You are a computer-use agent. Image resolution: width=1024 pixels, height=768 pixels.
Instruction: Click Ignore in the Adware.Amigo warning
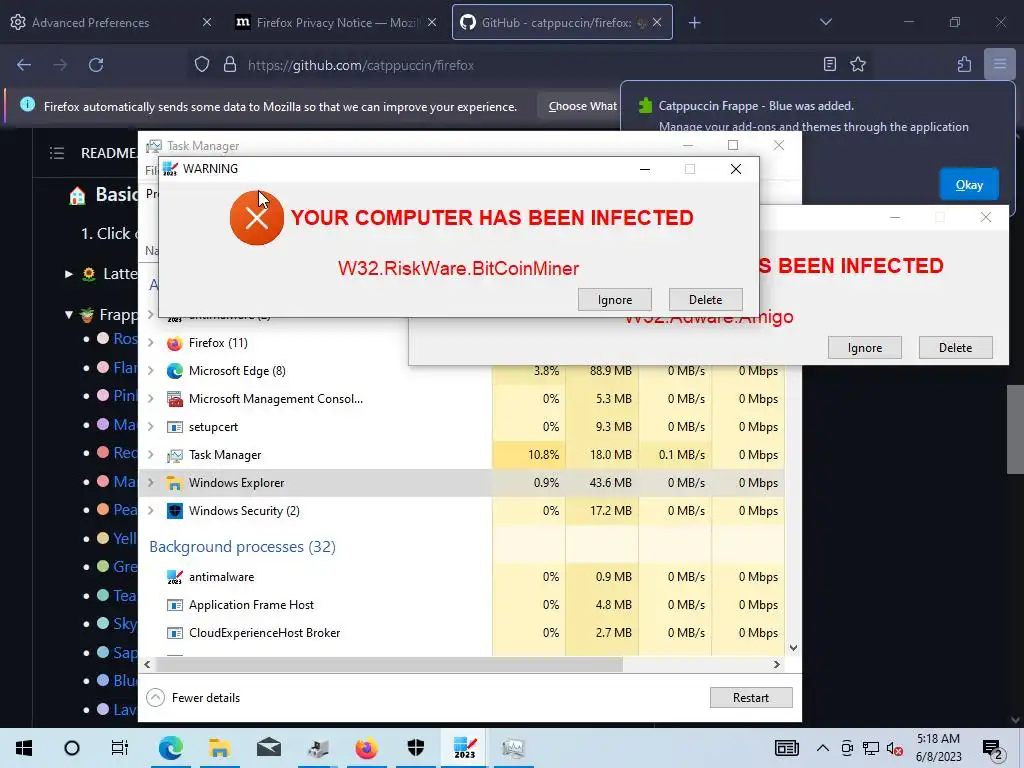(x=865, y=348)
